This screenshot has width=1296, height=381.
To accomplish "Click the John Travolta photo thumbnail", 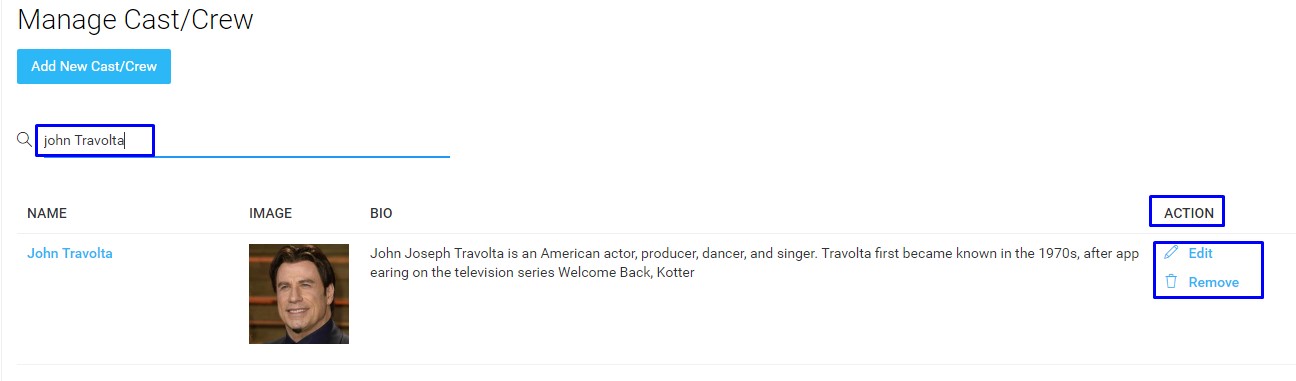I will pyautogui.click(x=299, y=294).
